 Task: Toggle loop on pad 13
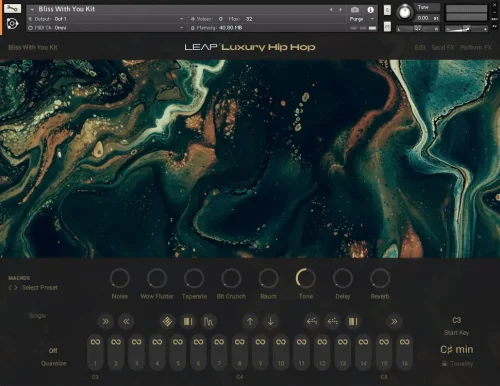(x=343, y=342)
